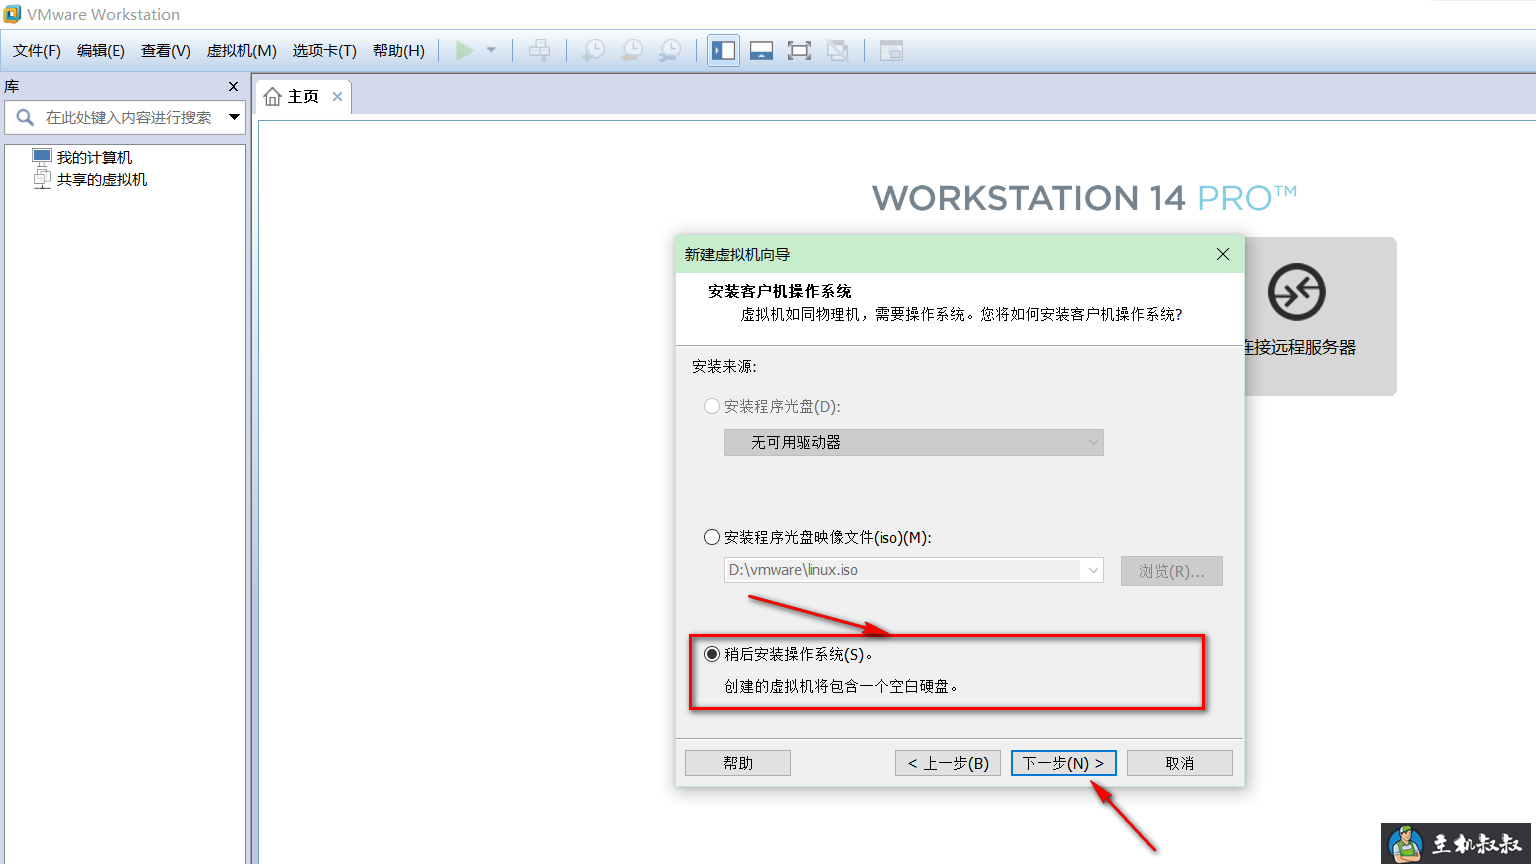Click the 浏览(R)... browse button
The width and height of the screenshot is (1536, 864).
[1172, 571]
